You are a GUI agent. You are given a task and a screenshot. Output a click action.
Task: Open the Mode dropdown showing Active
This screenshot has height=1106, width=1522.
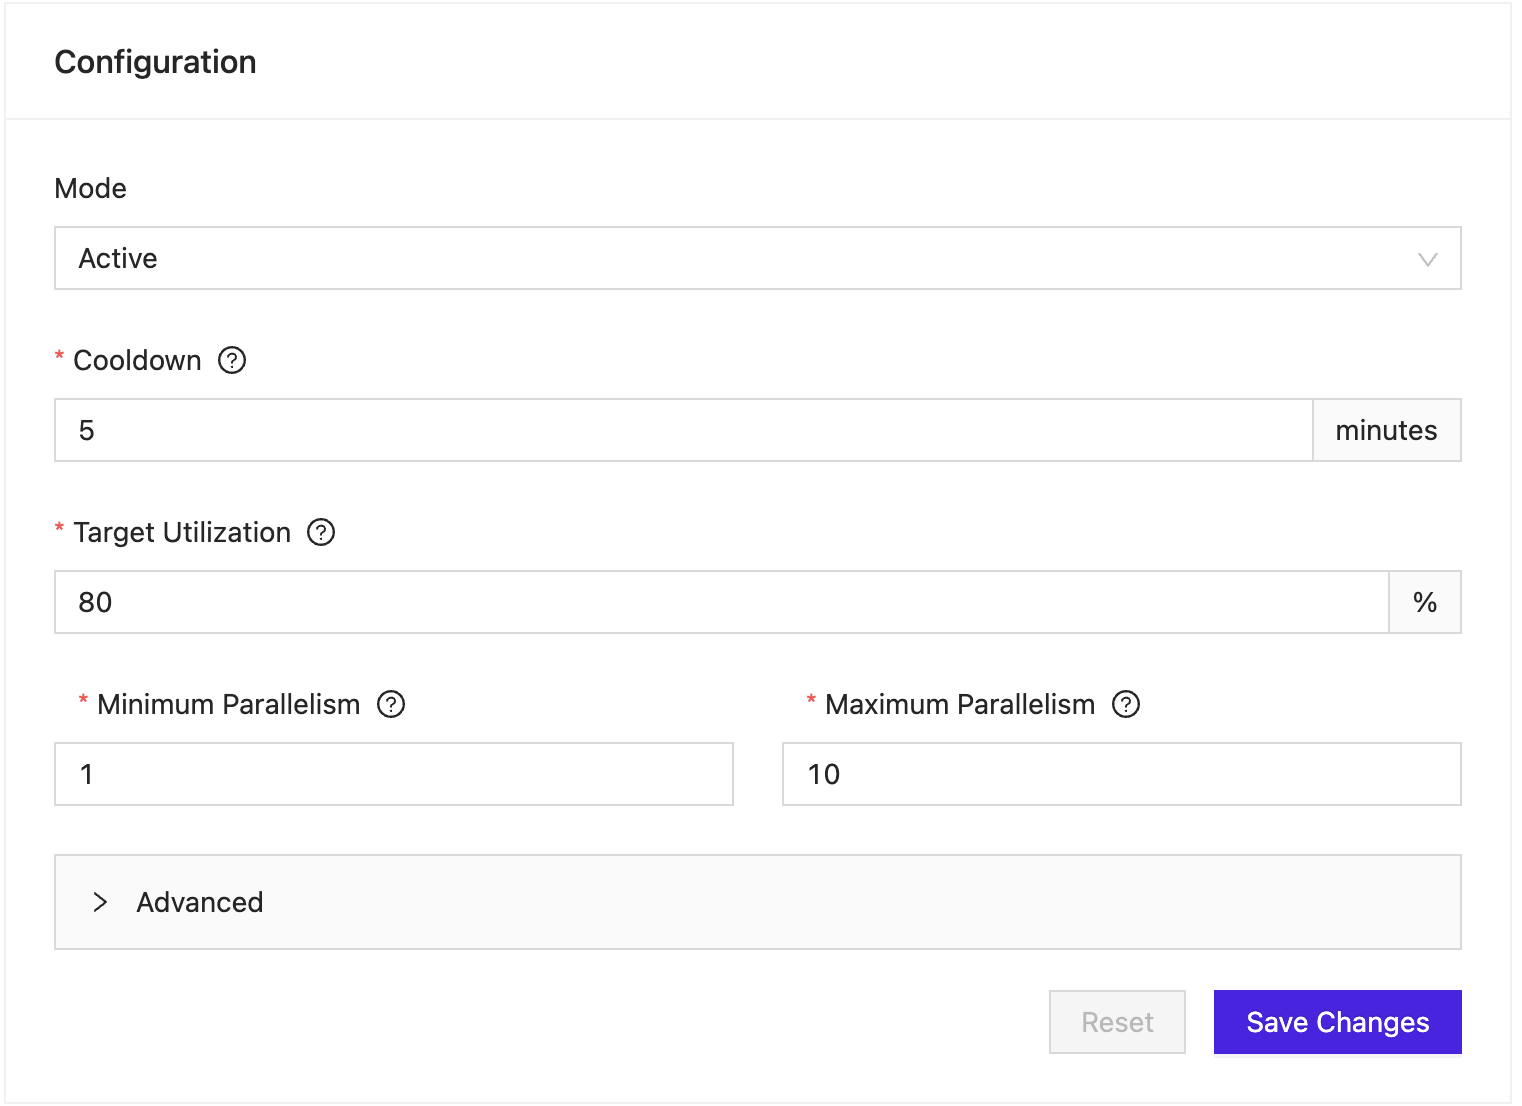[x=758, y=258]
